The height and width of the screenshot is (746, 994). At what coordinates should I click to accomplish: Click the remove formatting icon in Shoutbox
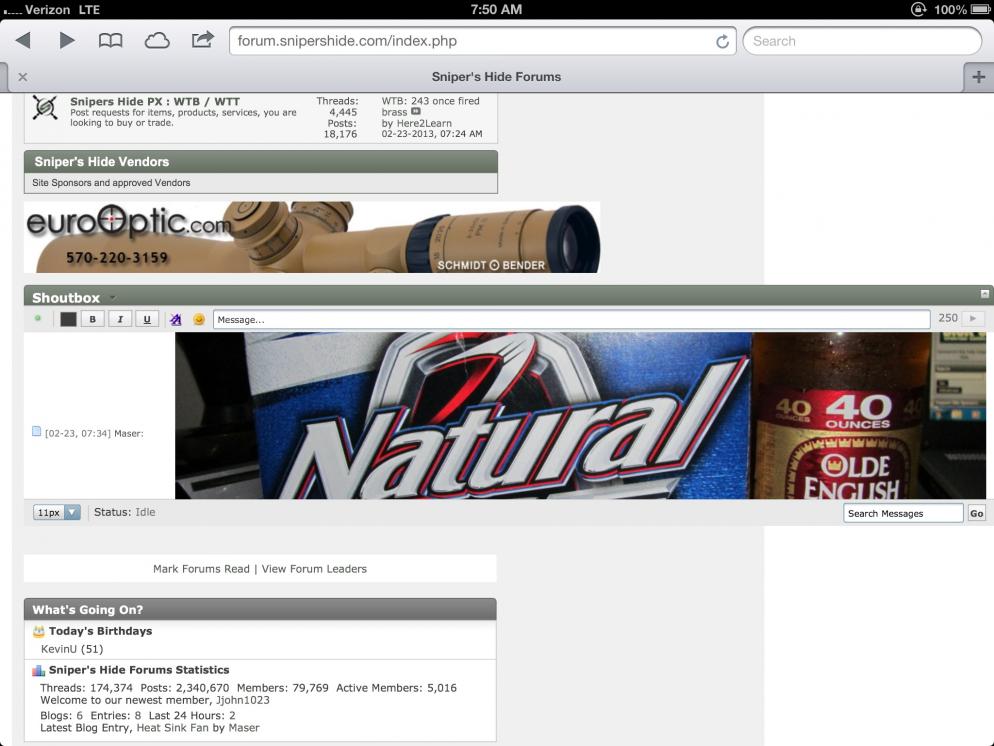(176, 319)
